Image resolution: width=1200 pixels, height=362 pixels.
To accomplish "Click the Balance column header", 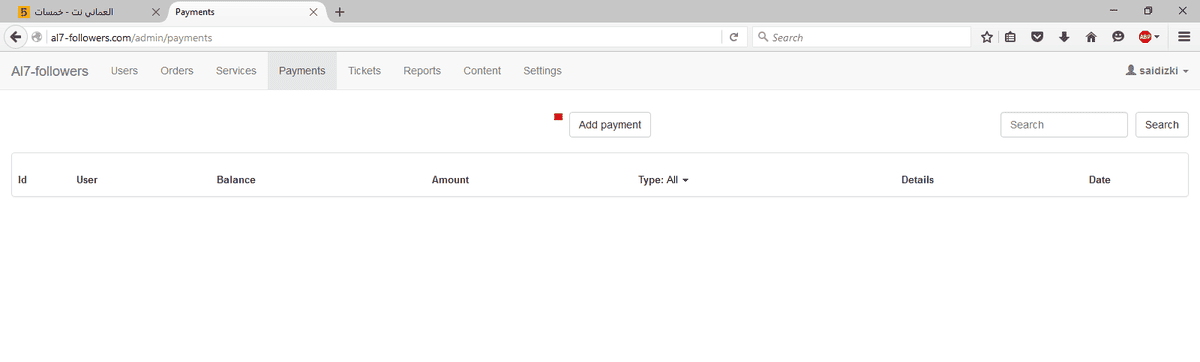I will coord(236,180).
